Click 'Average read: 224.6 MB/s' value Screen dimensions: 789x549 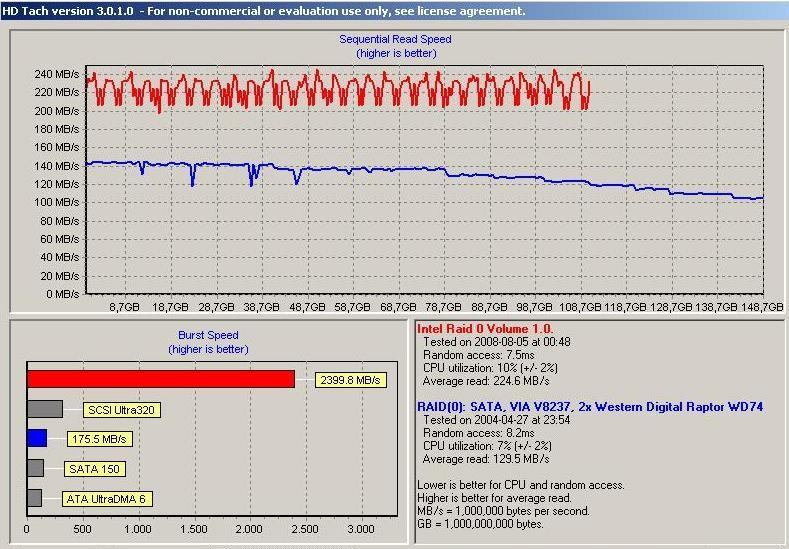(486, 381)
